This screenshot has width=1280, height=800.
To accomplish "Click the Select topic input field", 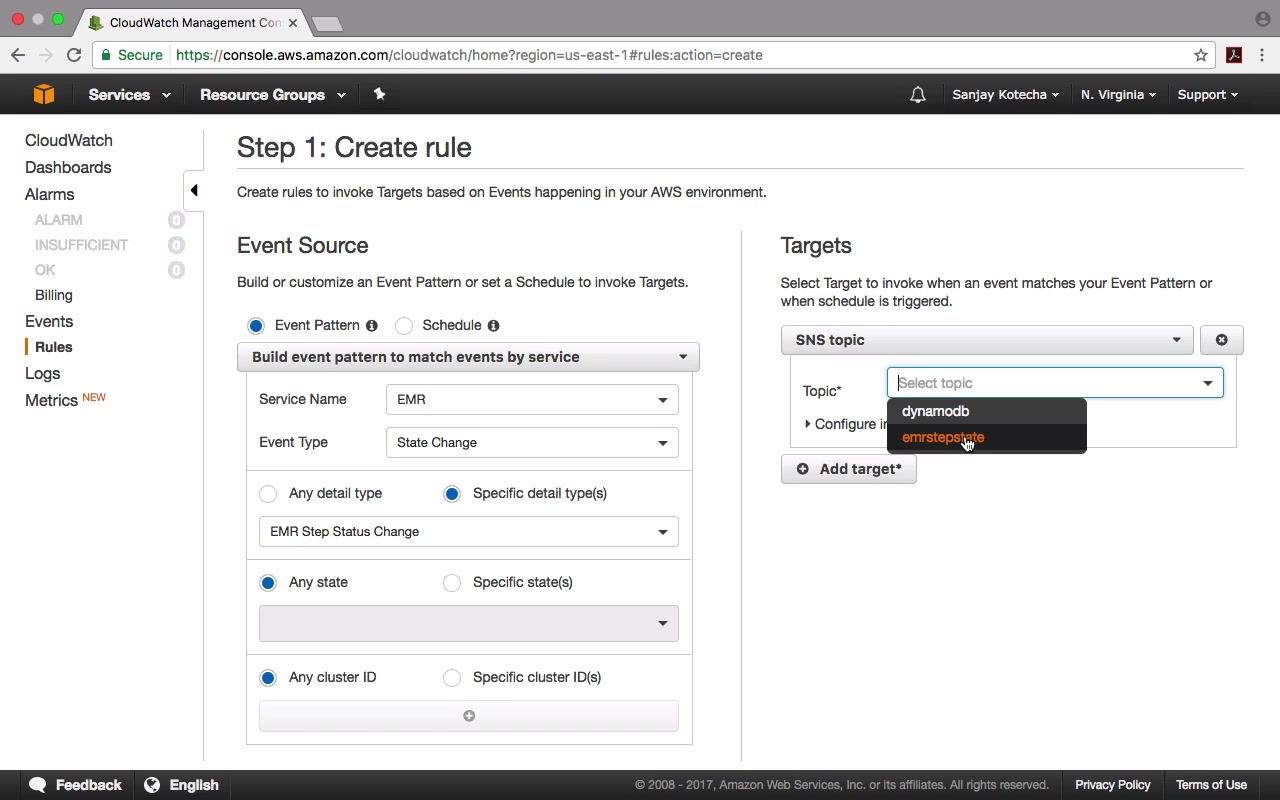I will coord(1045,383).
